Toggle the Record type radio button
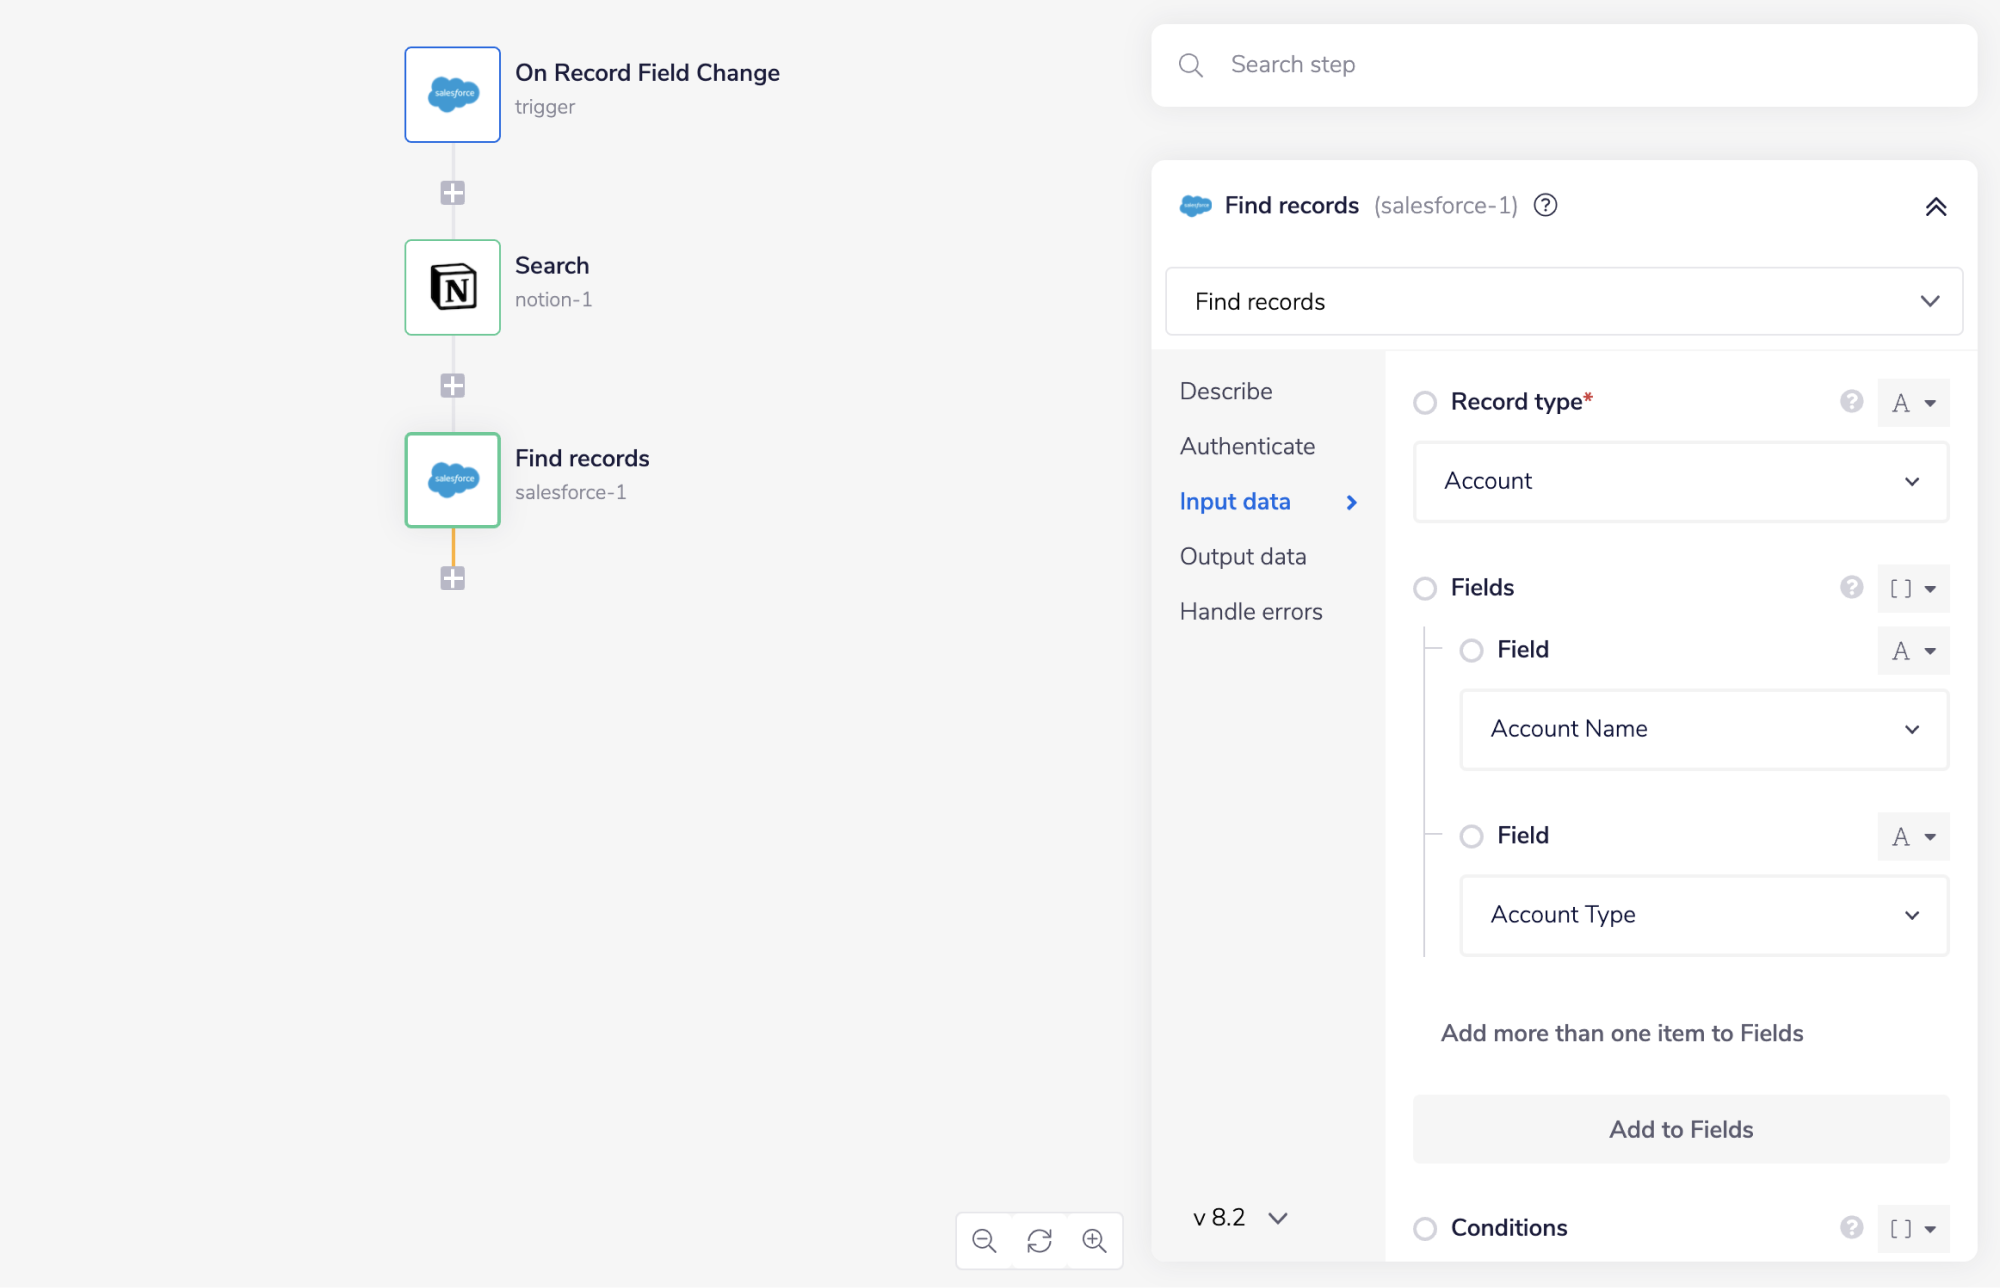Image resolution: width=2000 pixels, height=1288 pixels. tap(1424, 402)
